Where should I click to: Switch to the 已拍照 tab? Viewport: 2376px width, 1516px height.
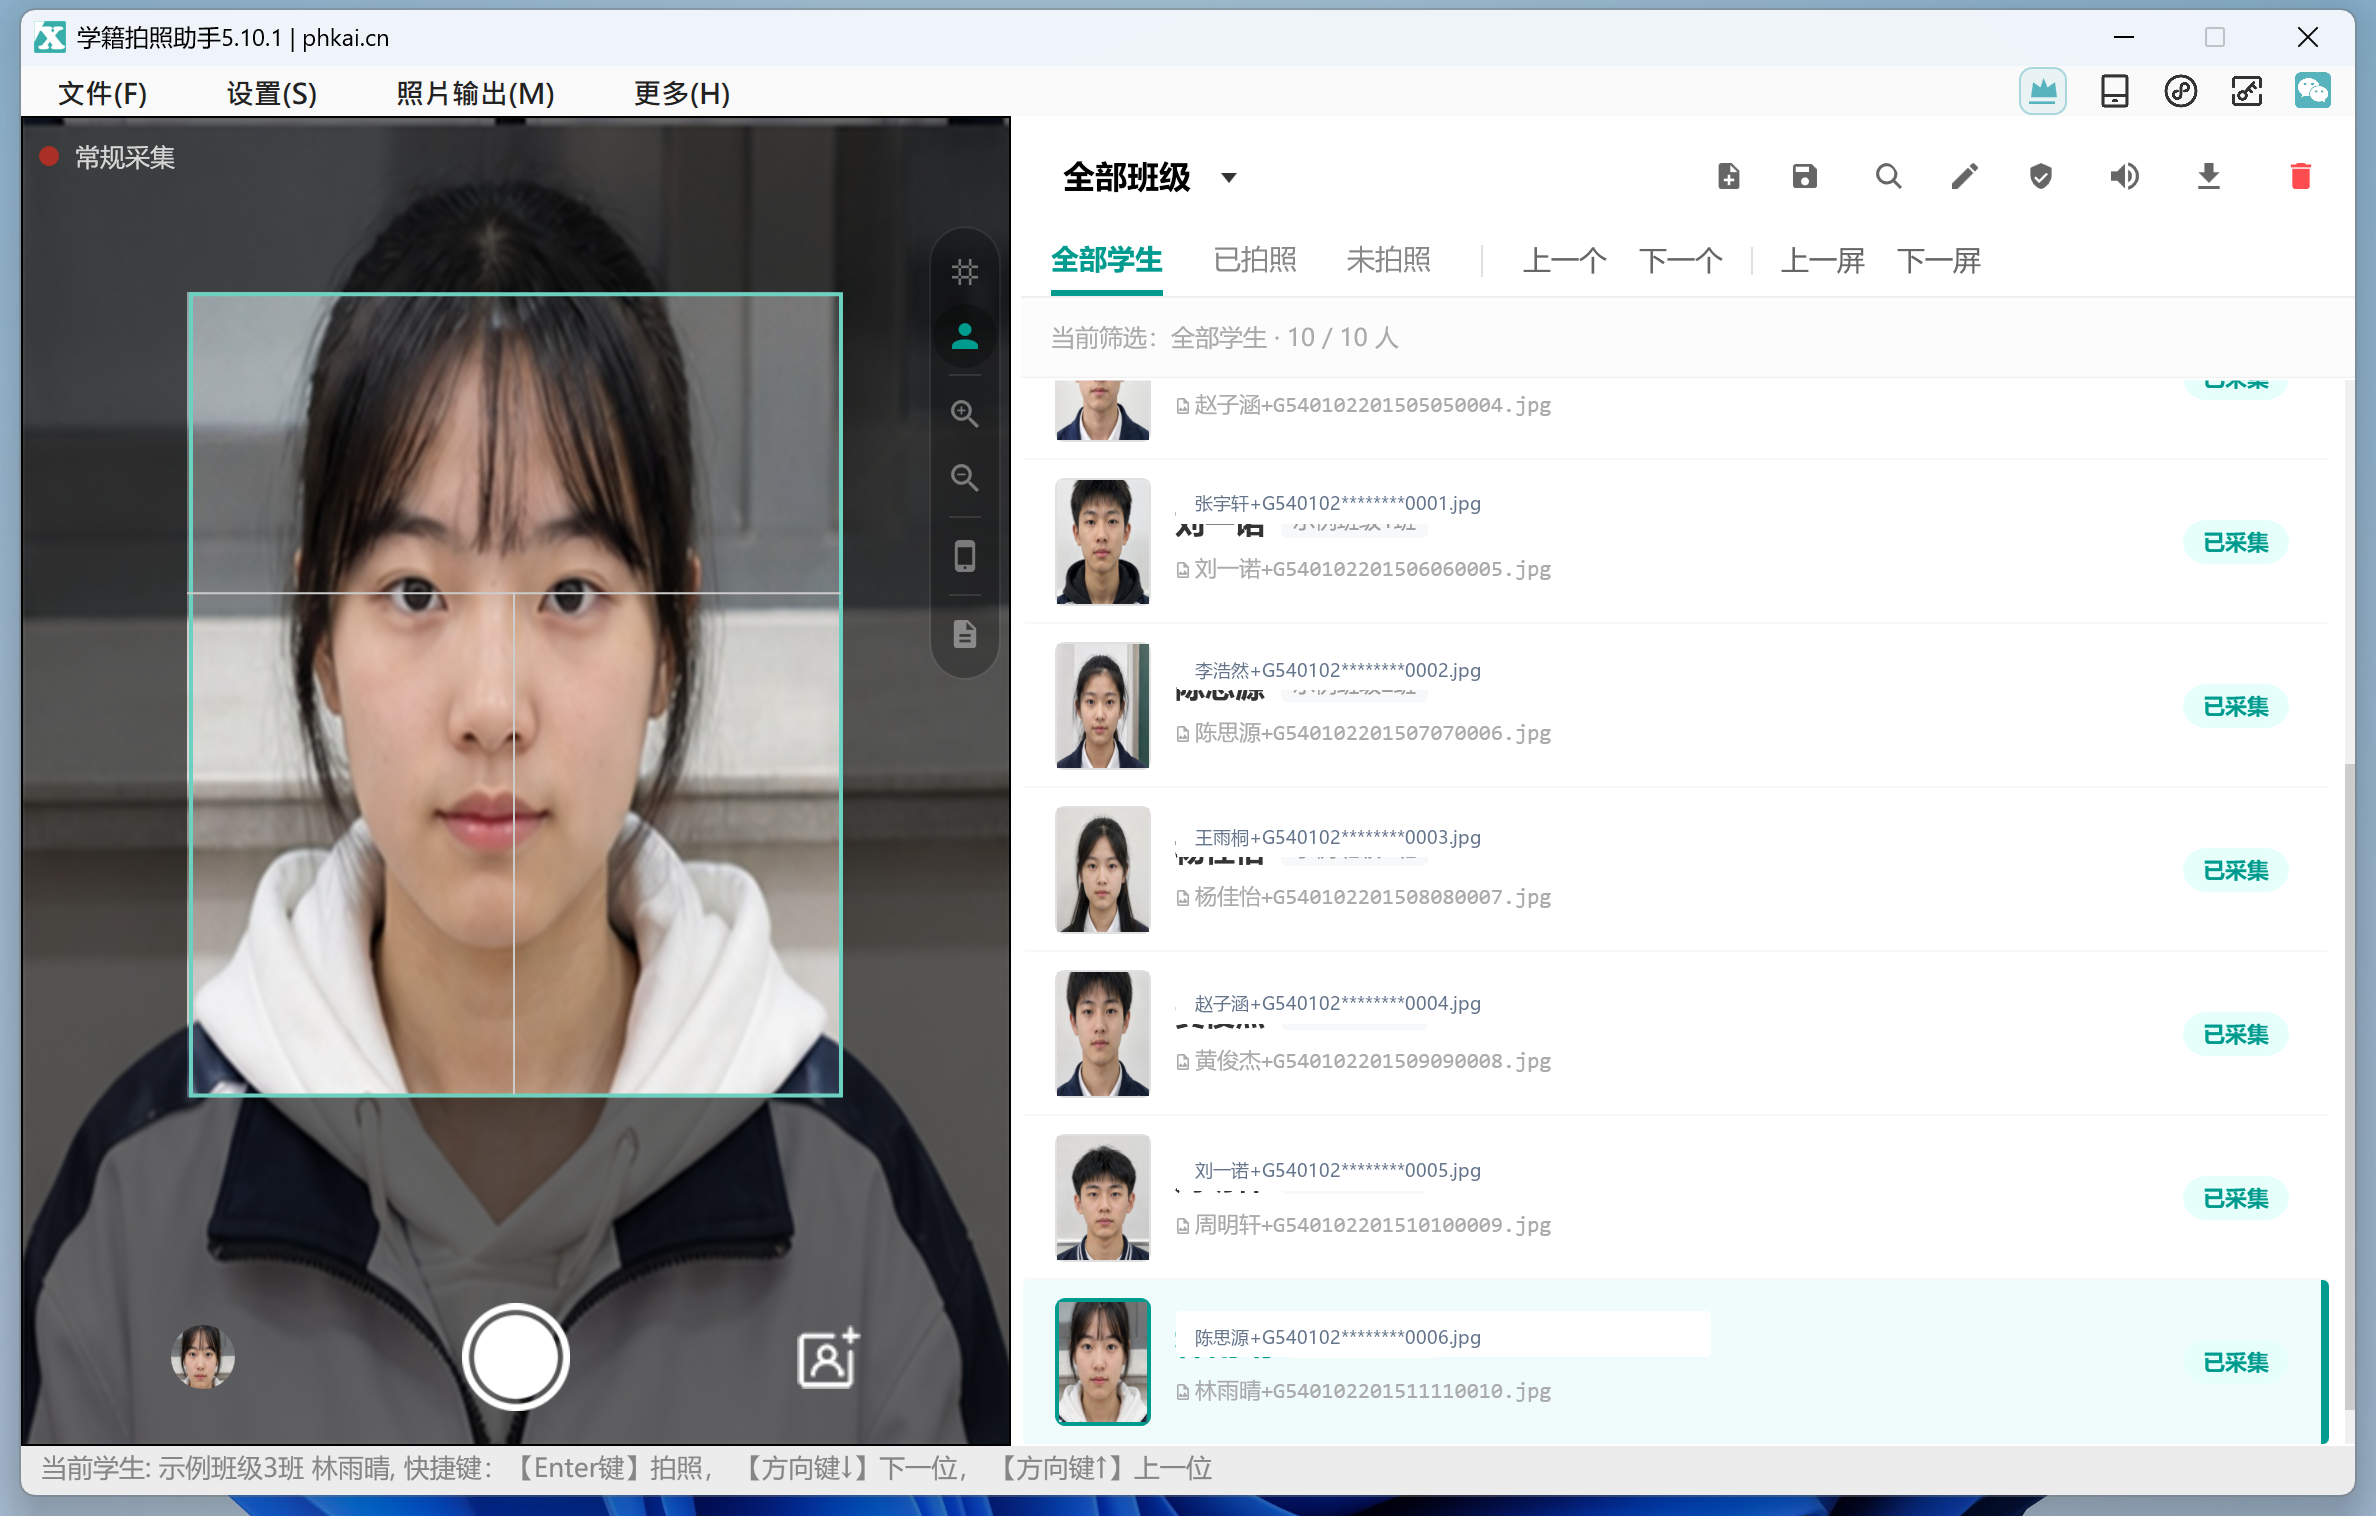1255,260
